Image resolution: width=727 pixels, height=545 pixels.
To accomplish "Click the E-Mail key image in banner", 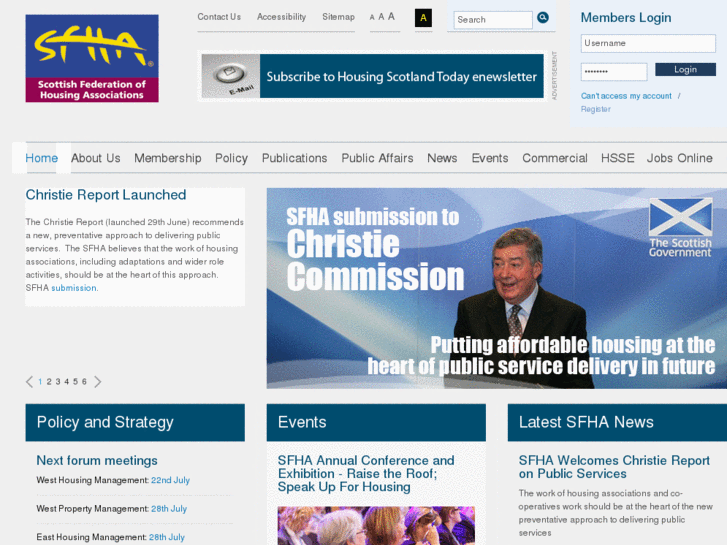I will pyautogui.click(x=231, y=76).
